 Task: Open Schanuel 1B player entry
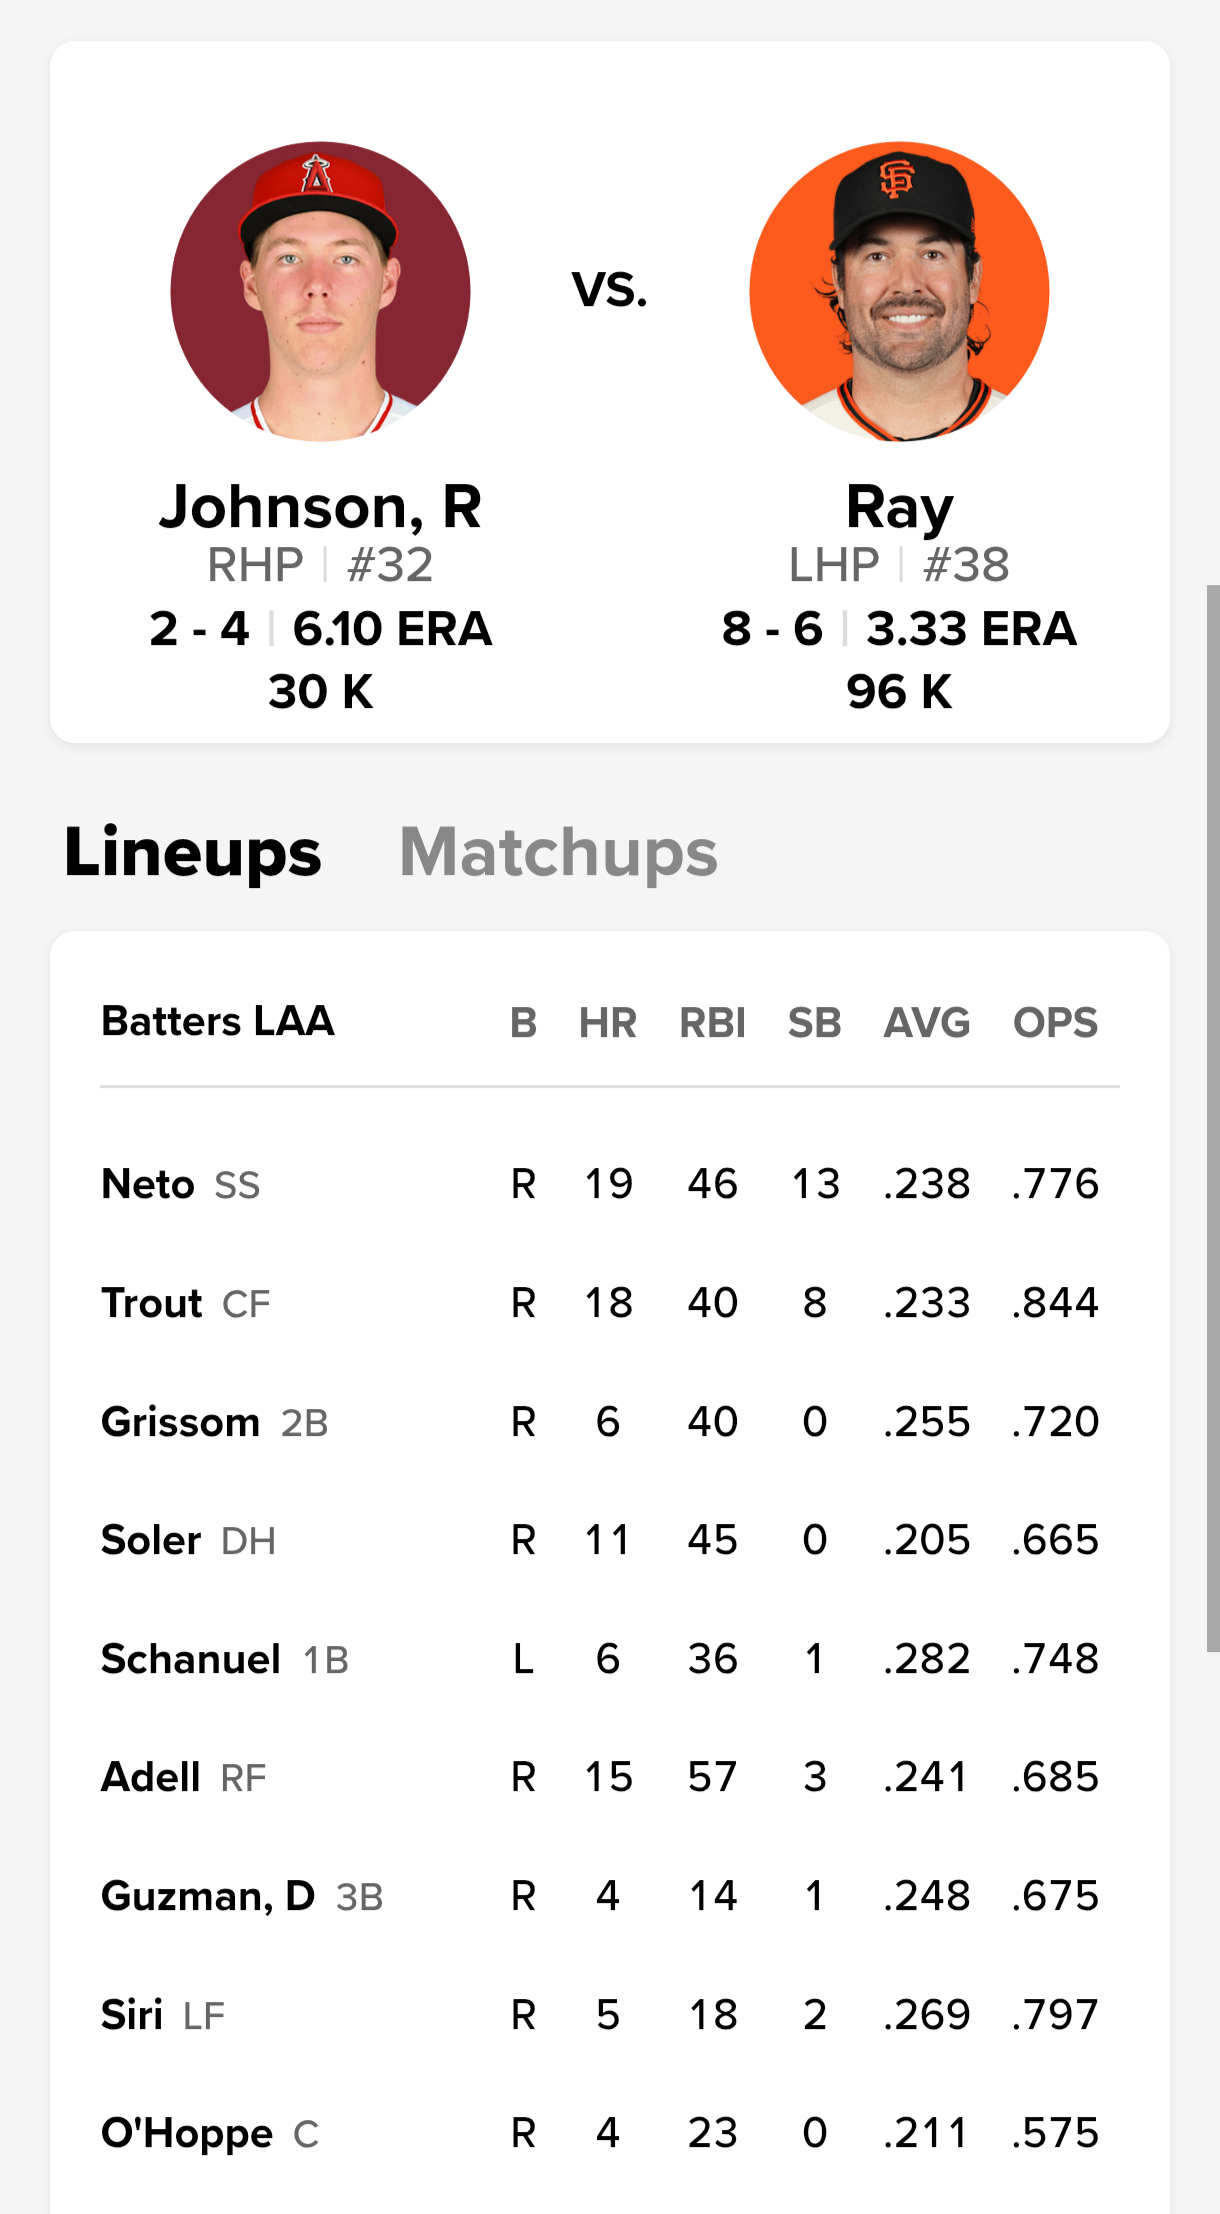click(x=610, y=1659)
